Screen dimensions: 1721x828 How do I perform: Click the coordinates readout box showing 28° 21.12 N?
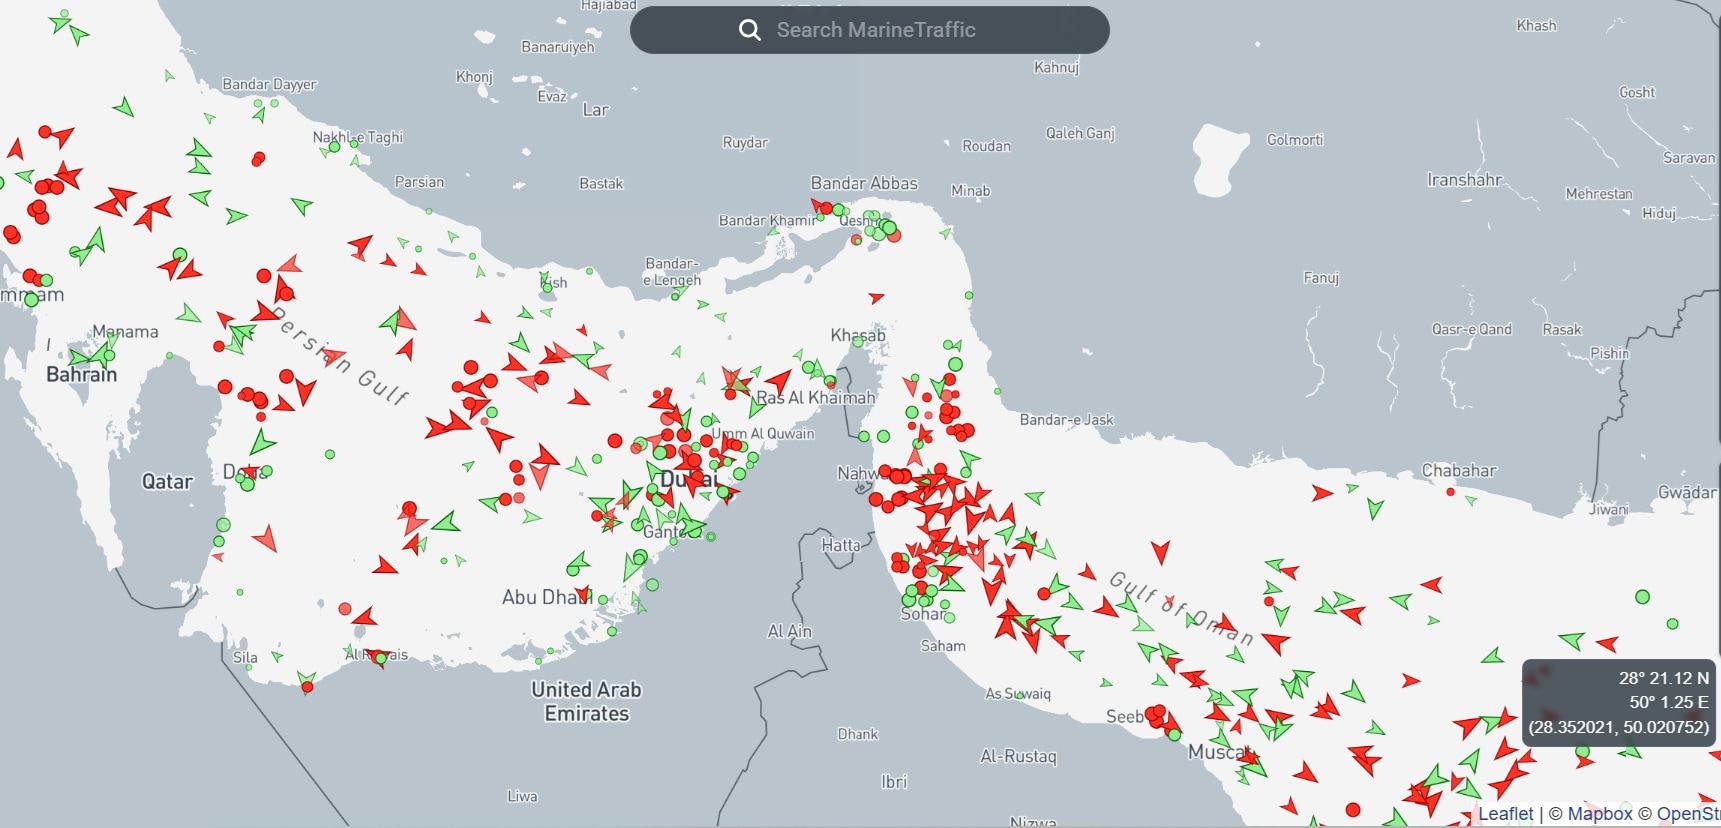(x=1618, y=702)
